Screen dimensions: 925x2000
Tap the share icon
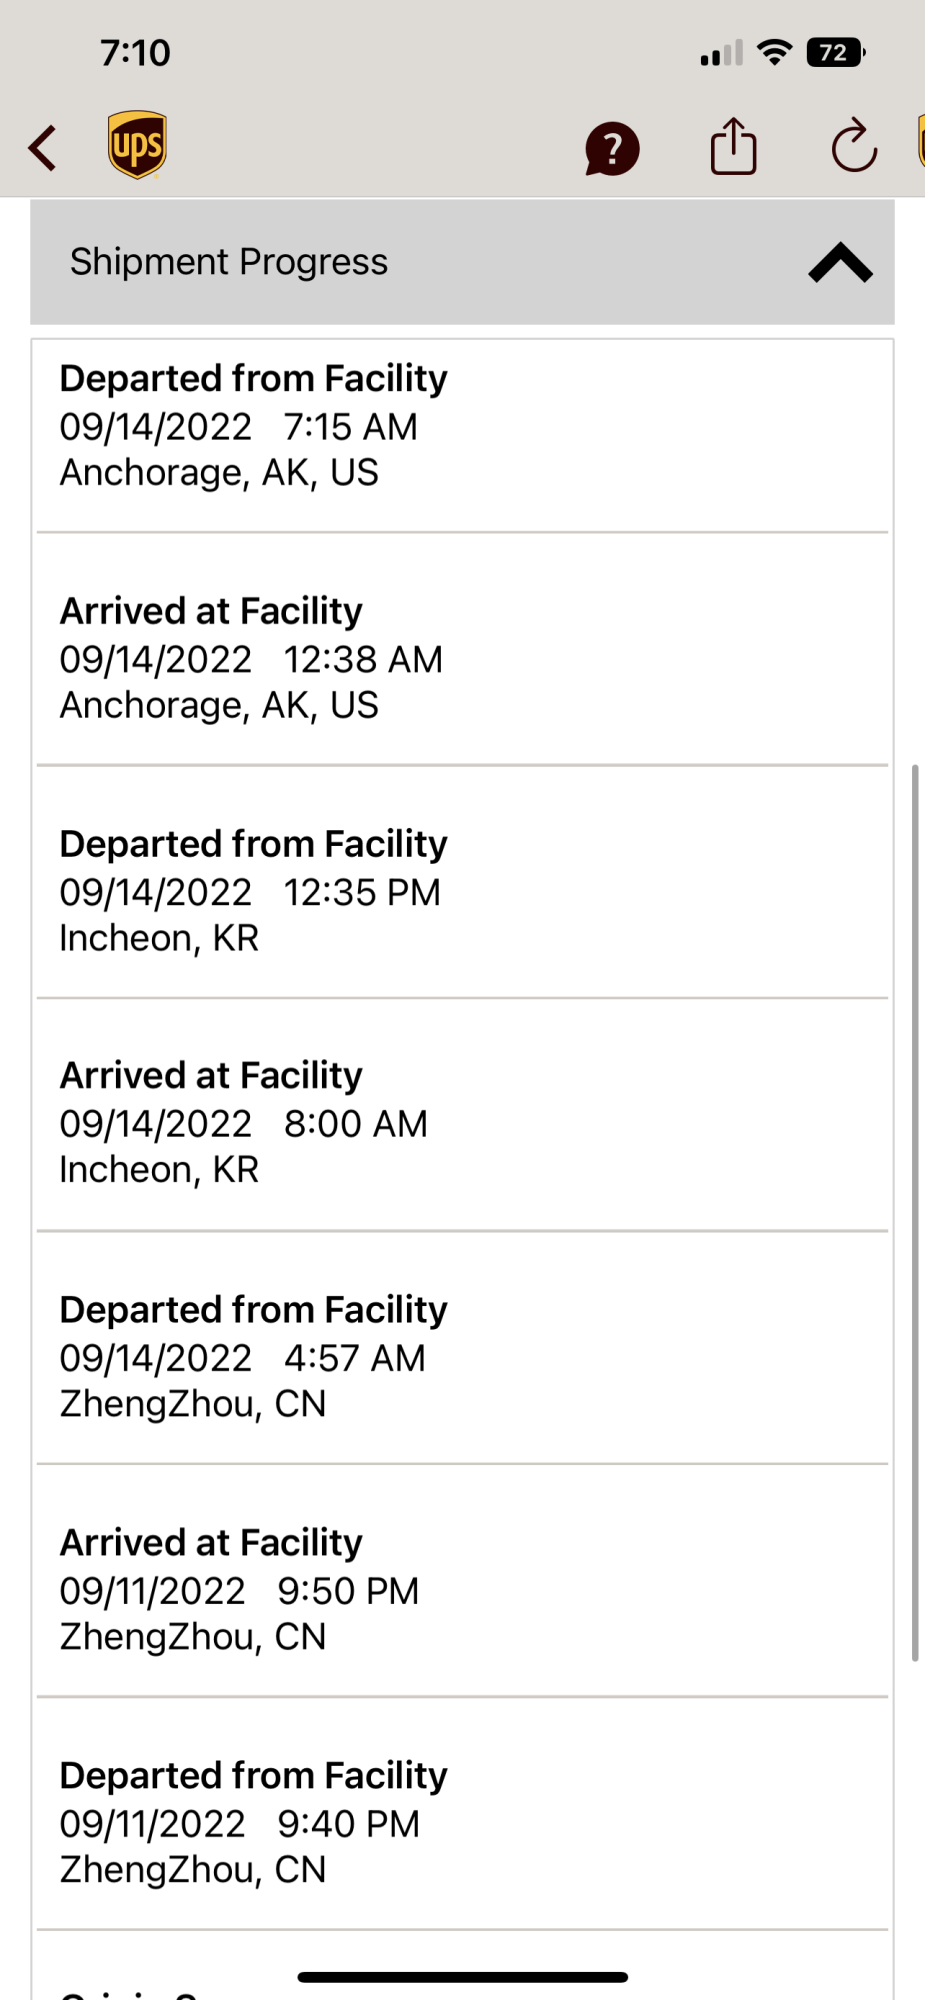click(733, 147)
